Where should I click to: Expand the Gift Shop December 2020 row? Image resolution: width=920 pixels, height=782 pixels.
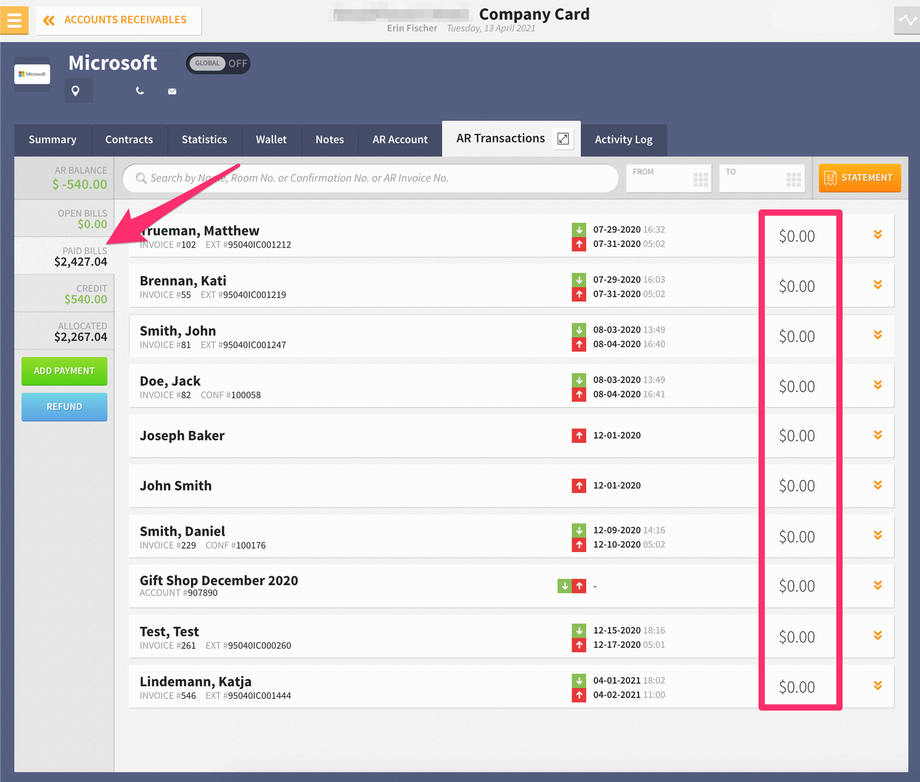pos(878,585)
